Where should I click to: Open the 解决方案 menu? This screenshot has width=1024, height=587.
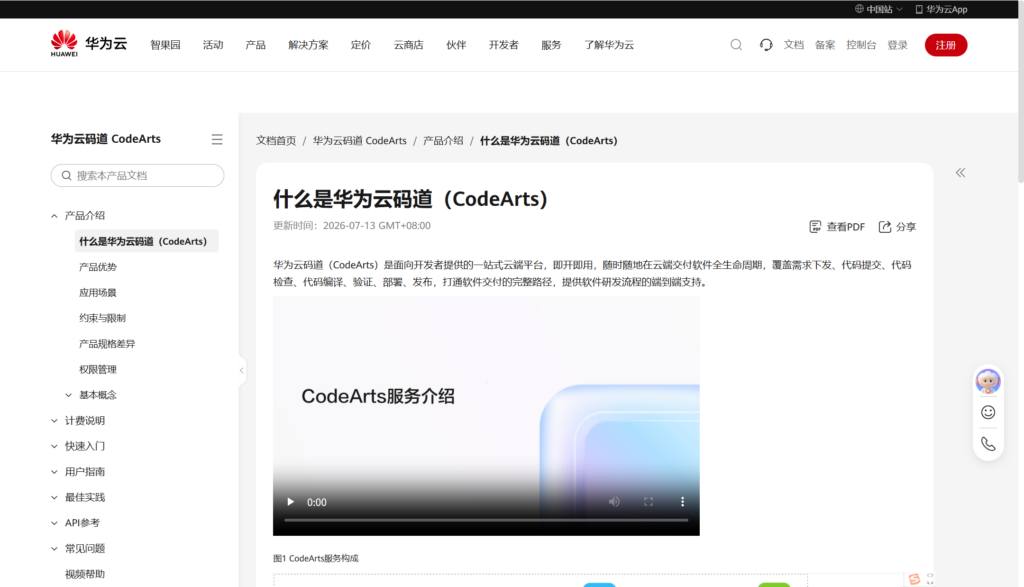[308, 45]
